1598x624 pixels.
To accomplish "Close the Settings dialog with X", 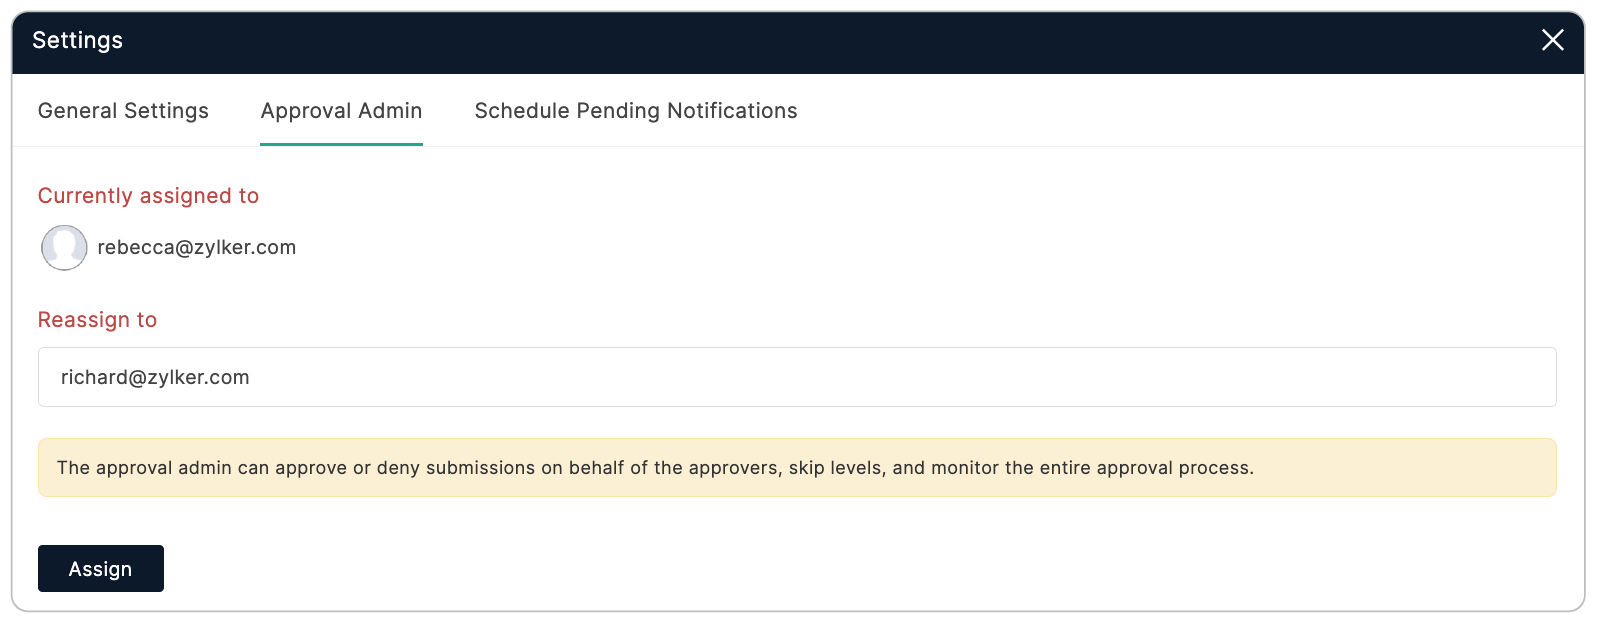I will [1552, 40].
